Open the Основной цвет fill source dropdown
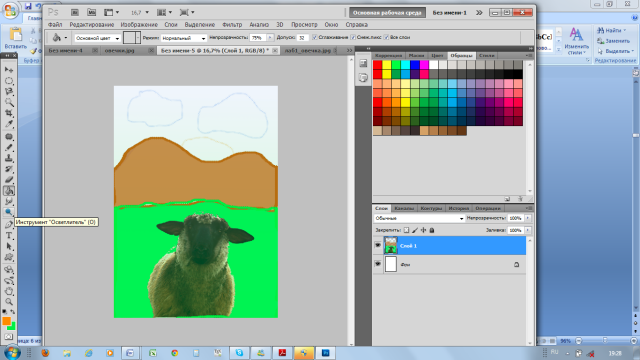Viewport: 640px width, 360px height. pos(97,38)
